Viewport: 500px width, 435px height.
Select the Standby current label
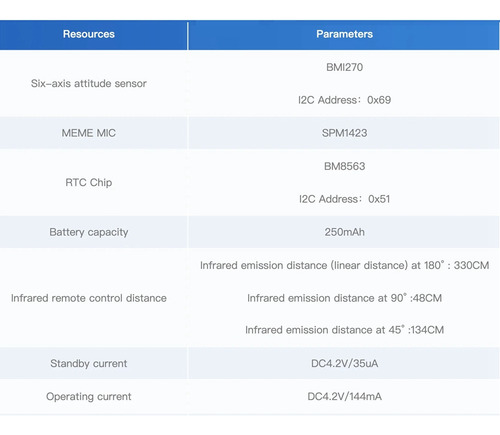pos(89,363)
